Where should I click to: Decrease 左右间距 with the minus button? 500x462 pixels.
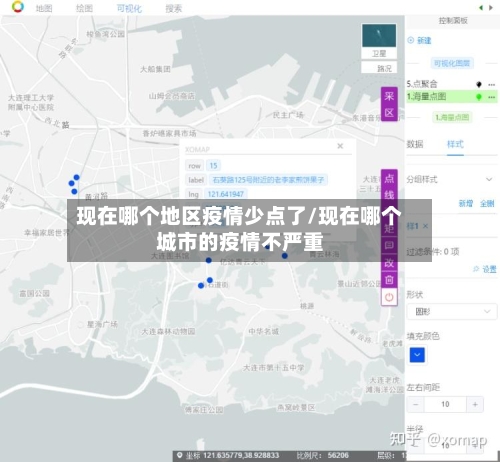[x=416, y=404]
